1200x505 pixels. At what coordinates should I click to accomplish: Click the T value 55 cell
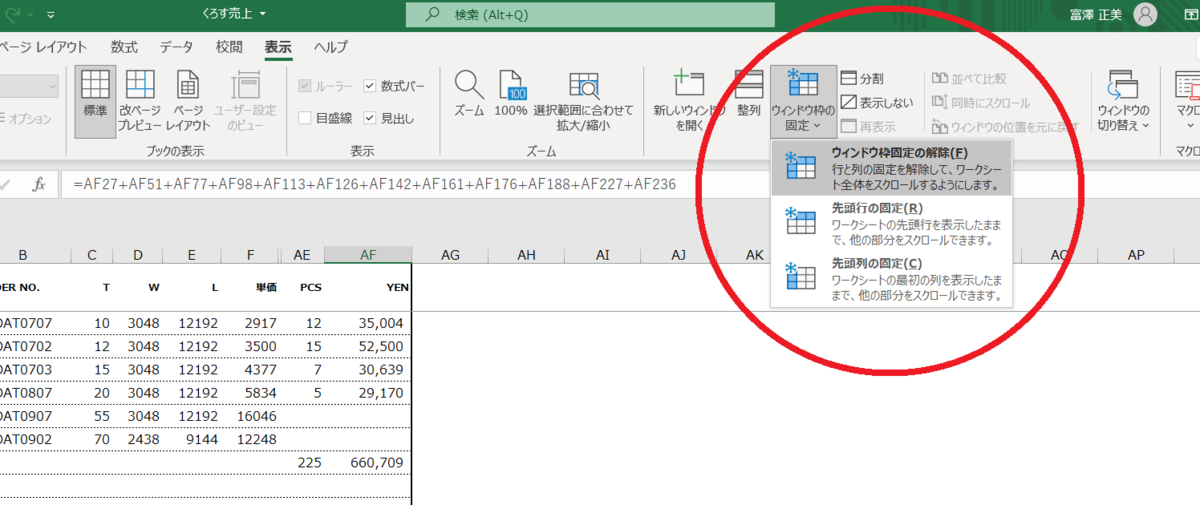93,416
